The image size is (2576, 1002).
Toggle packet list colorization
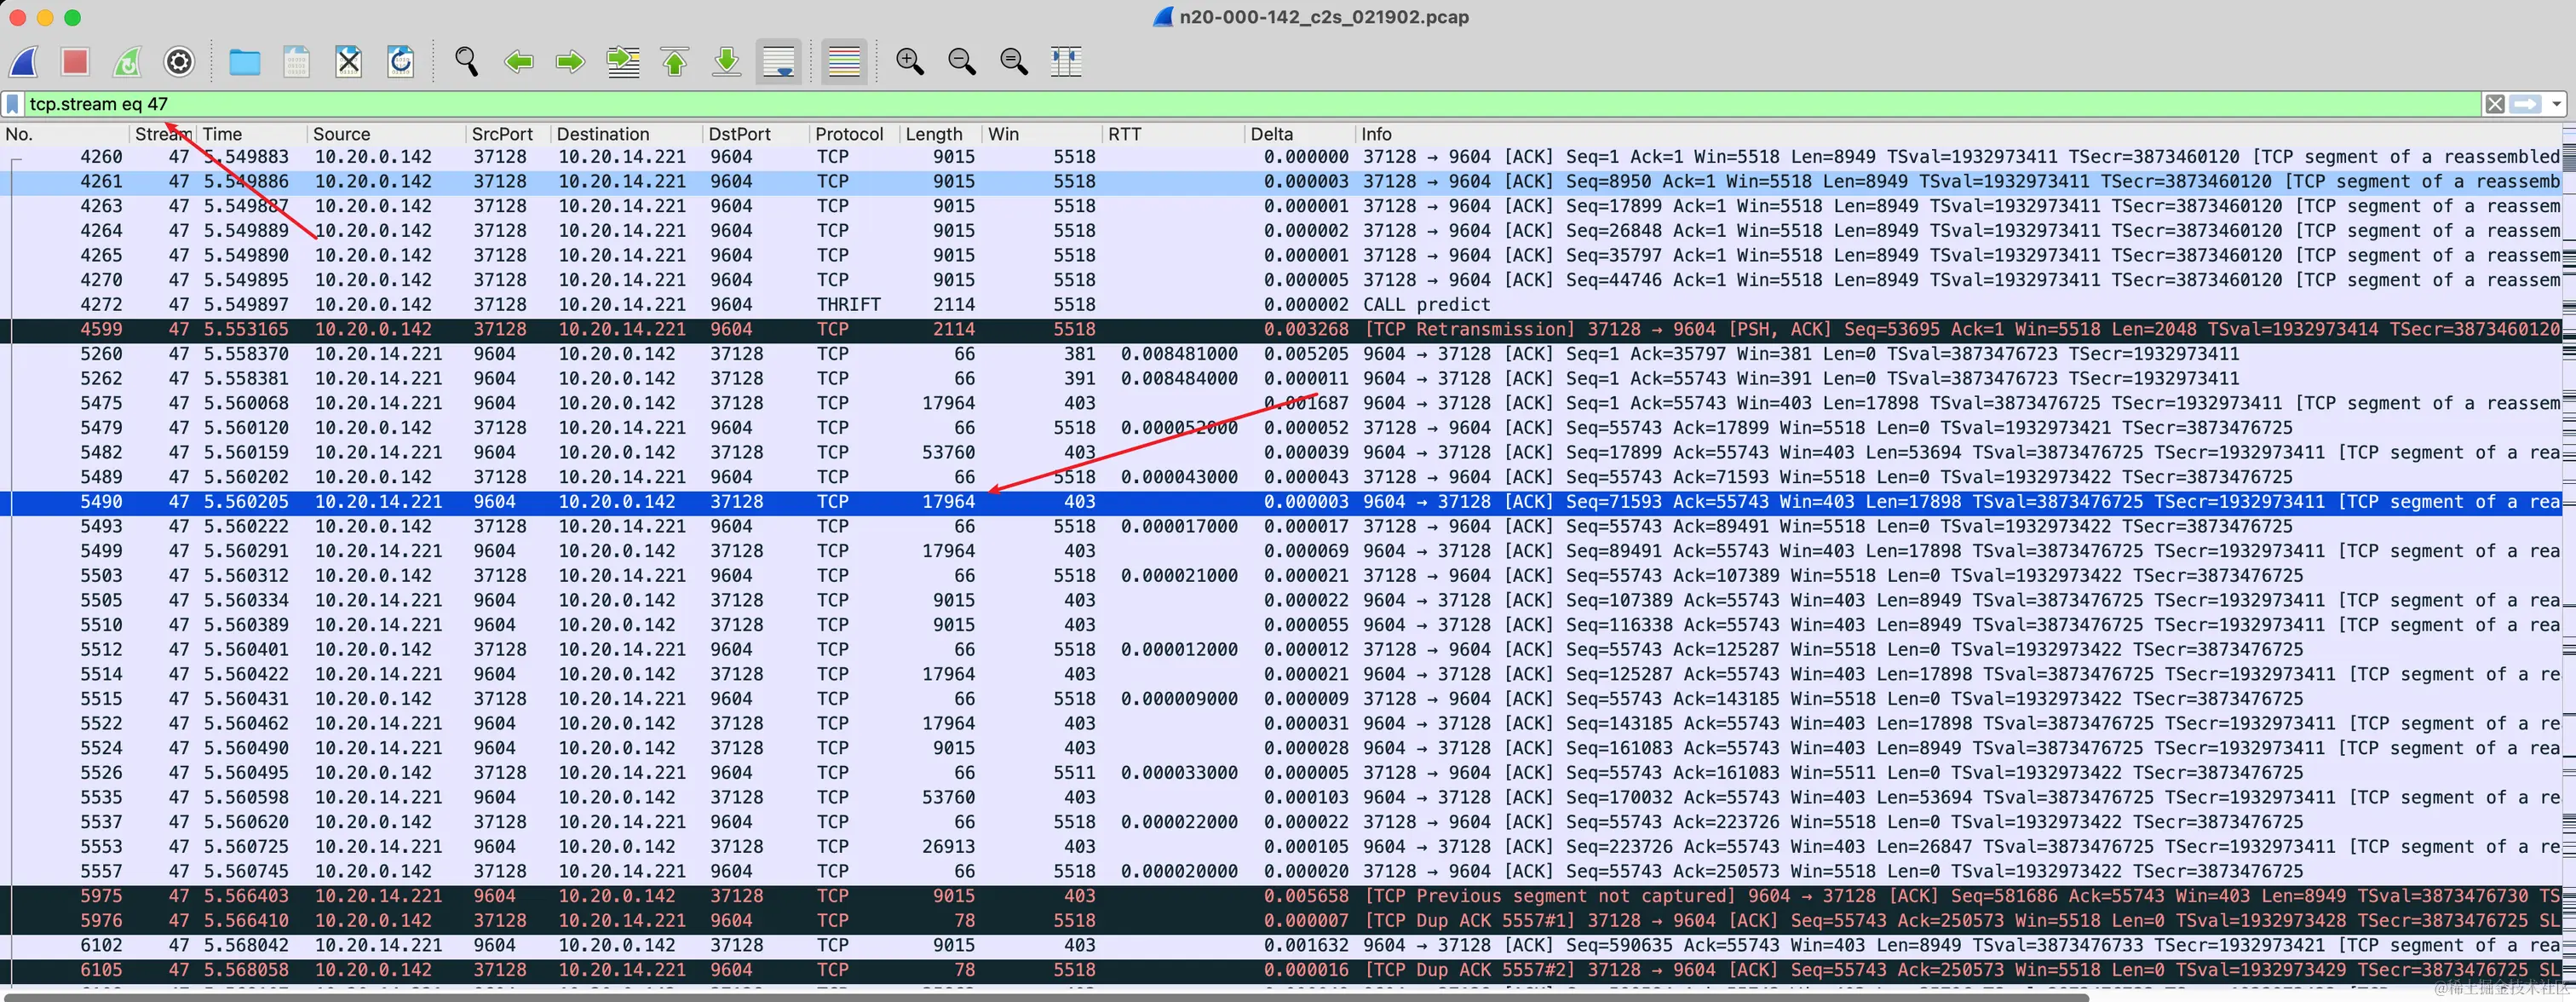pyautogui.click(x=844, y=62)
